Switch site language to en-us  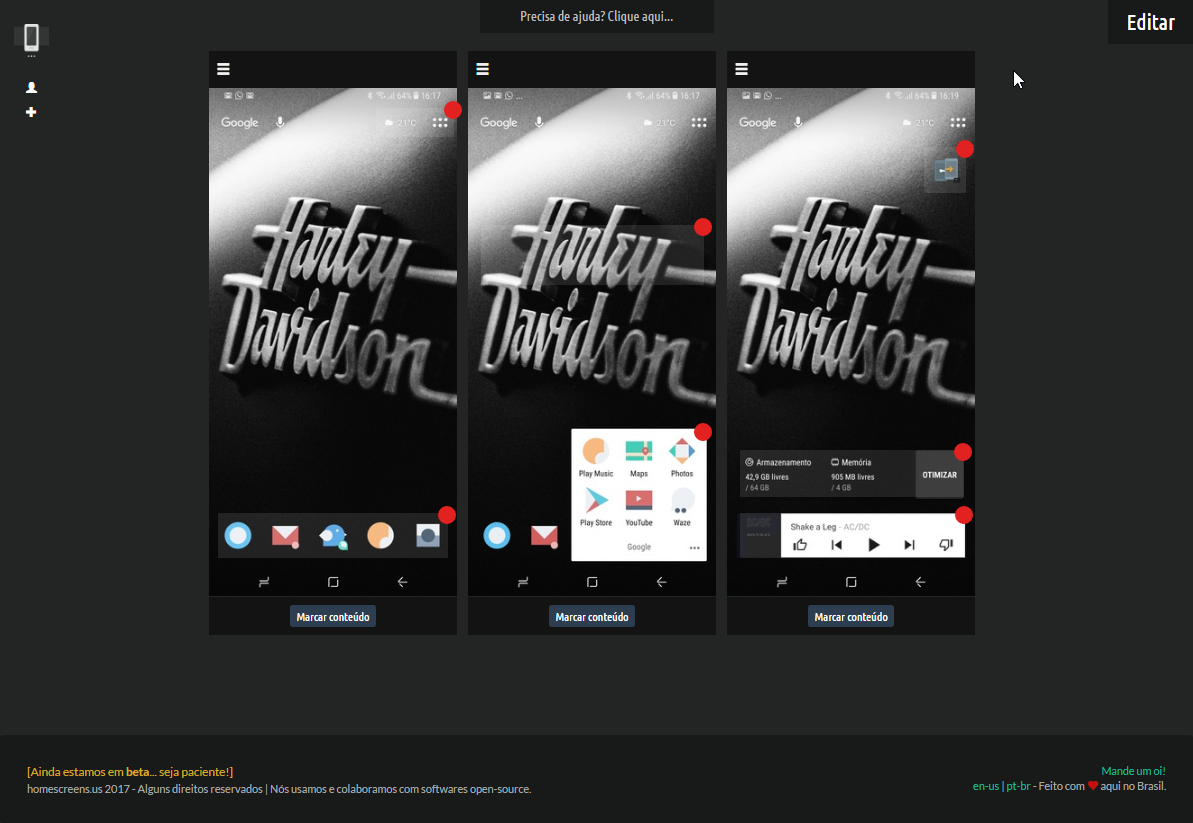point(985,786)
